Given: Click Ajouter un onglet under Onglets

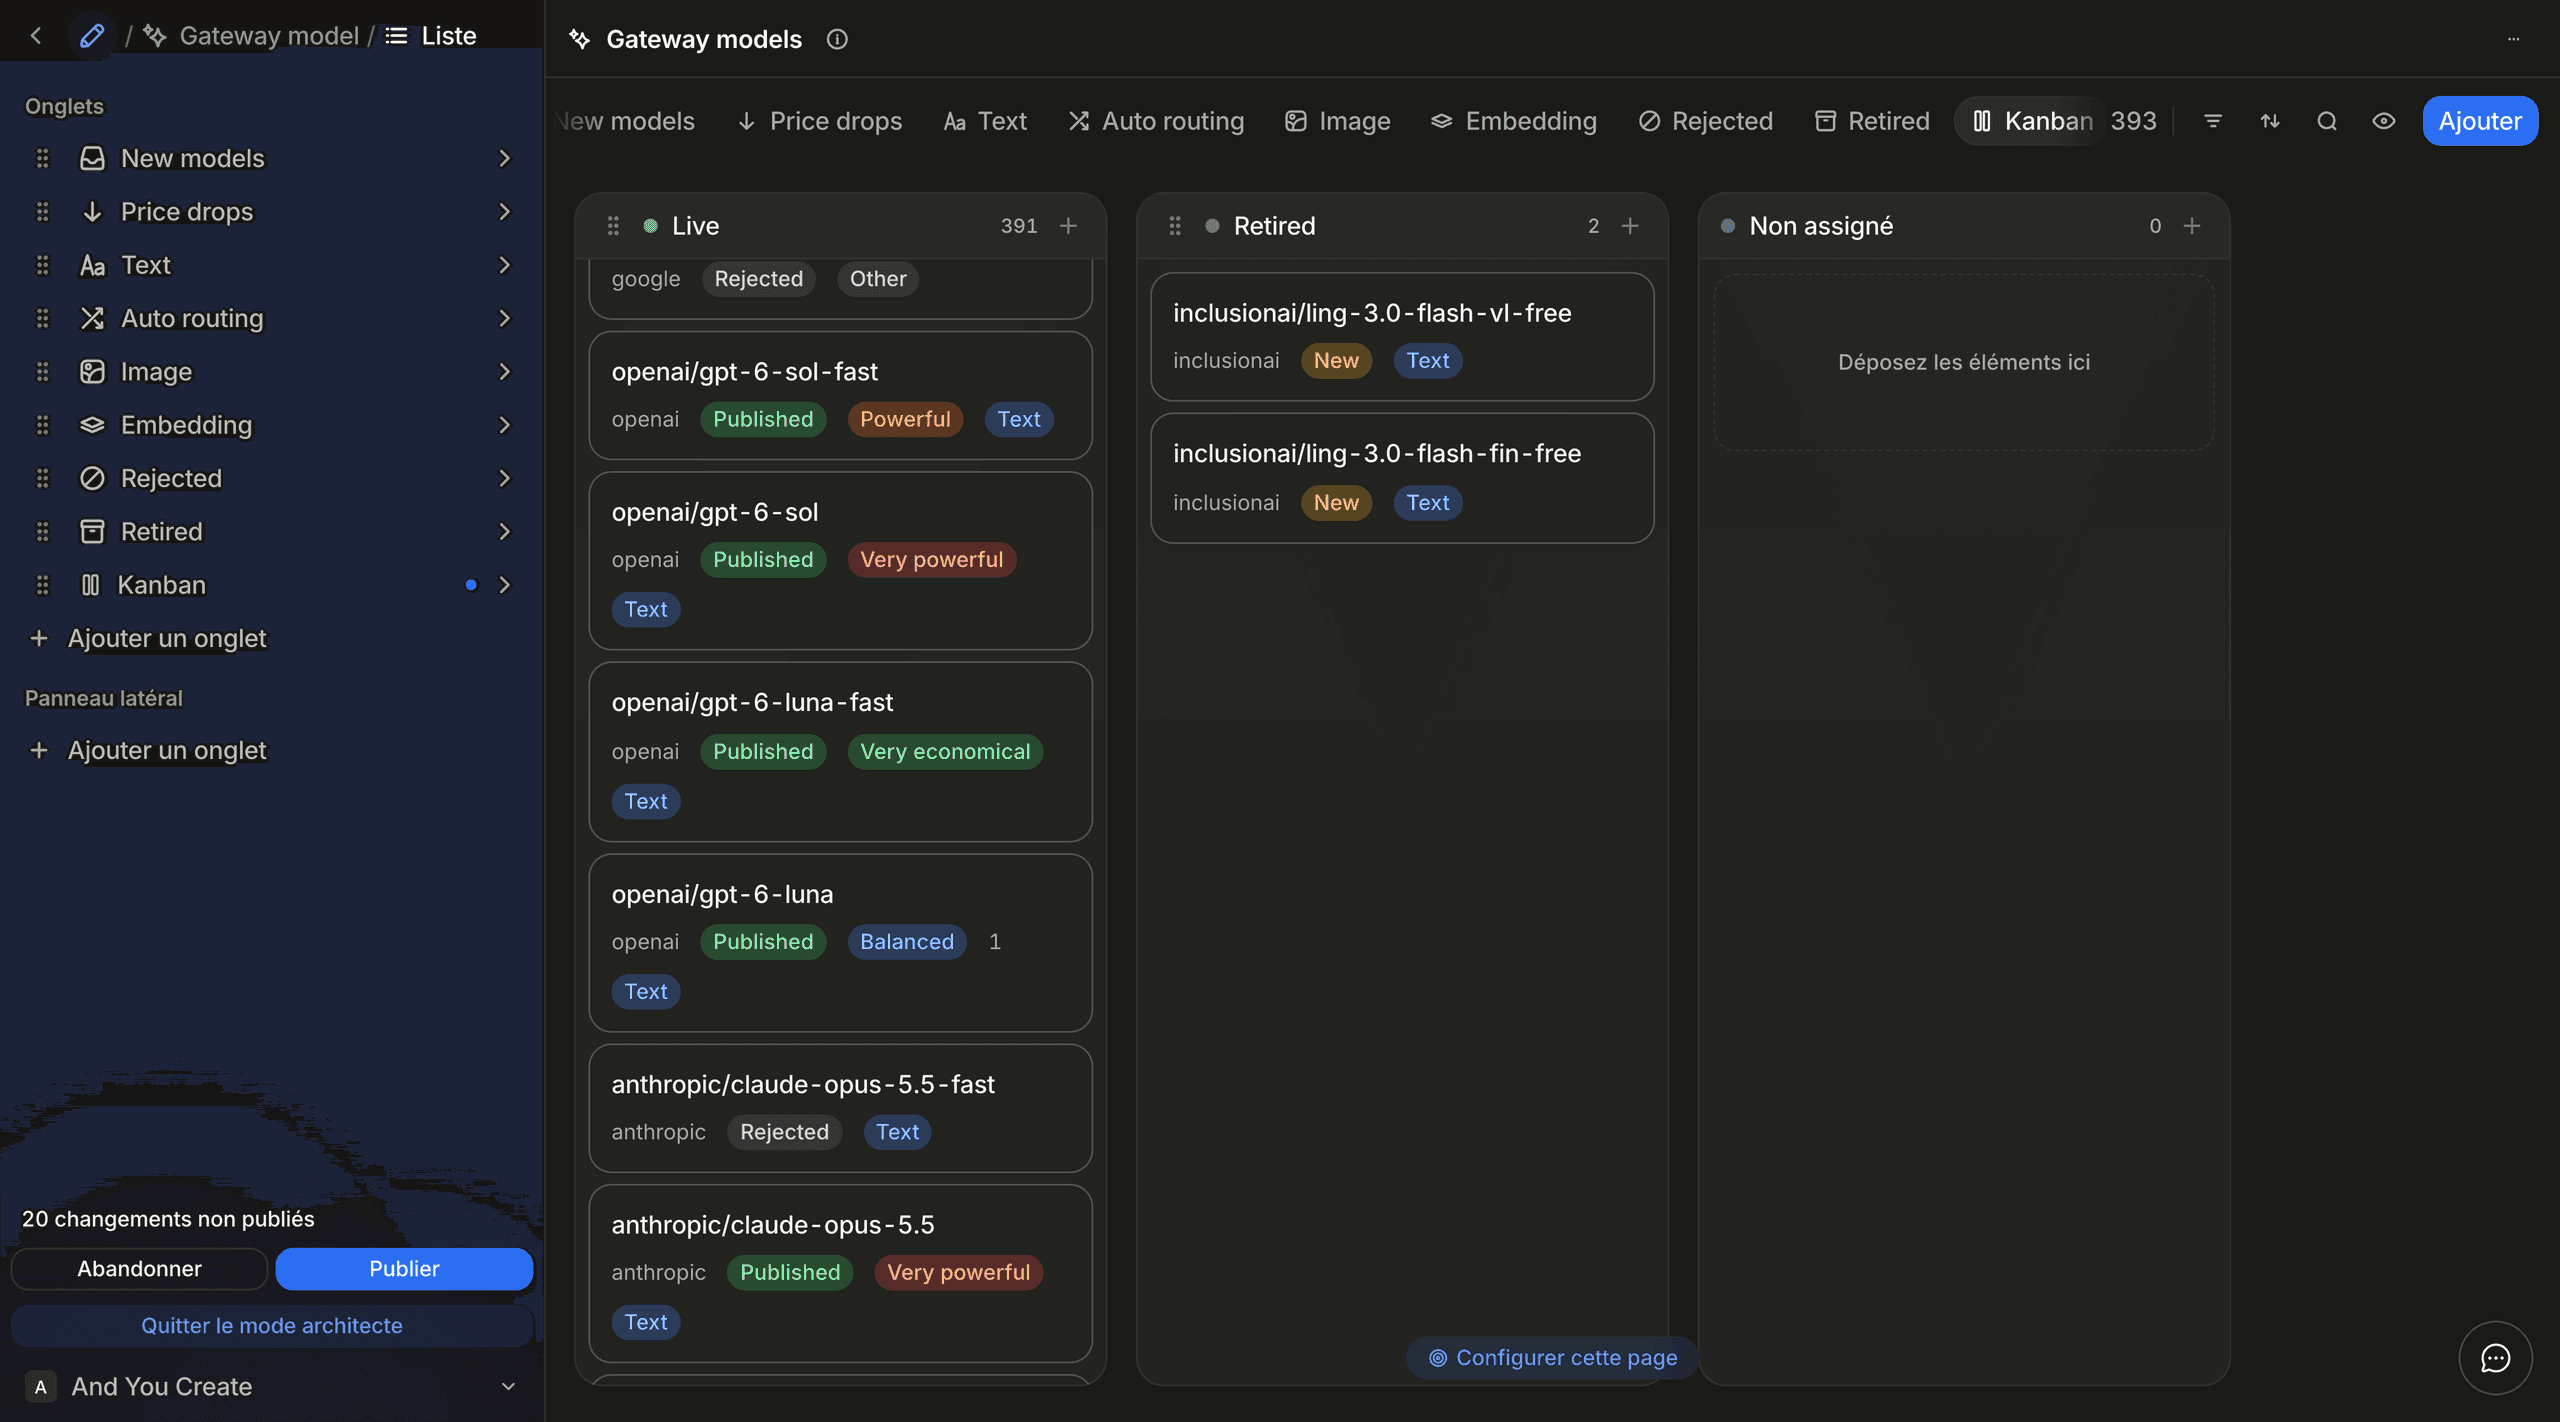Looking at the screenshot, I should click(149, 638).
